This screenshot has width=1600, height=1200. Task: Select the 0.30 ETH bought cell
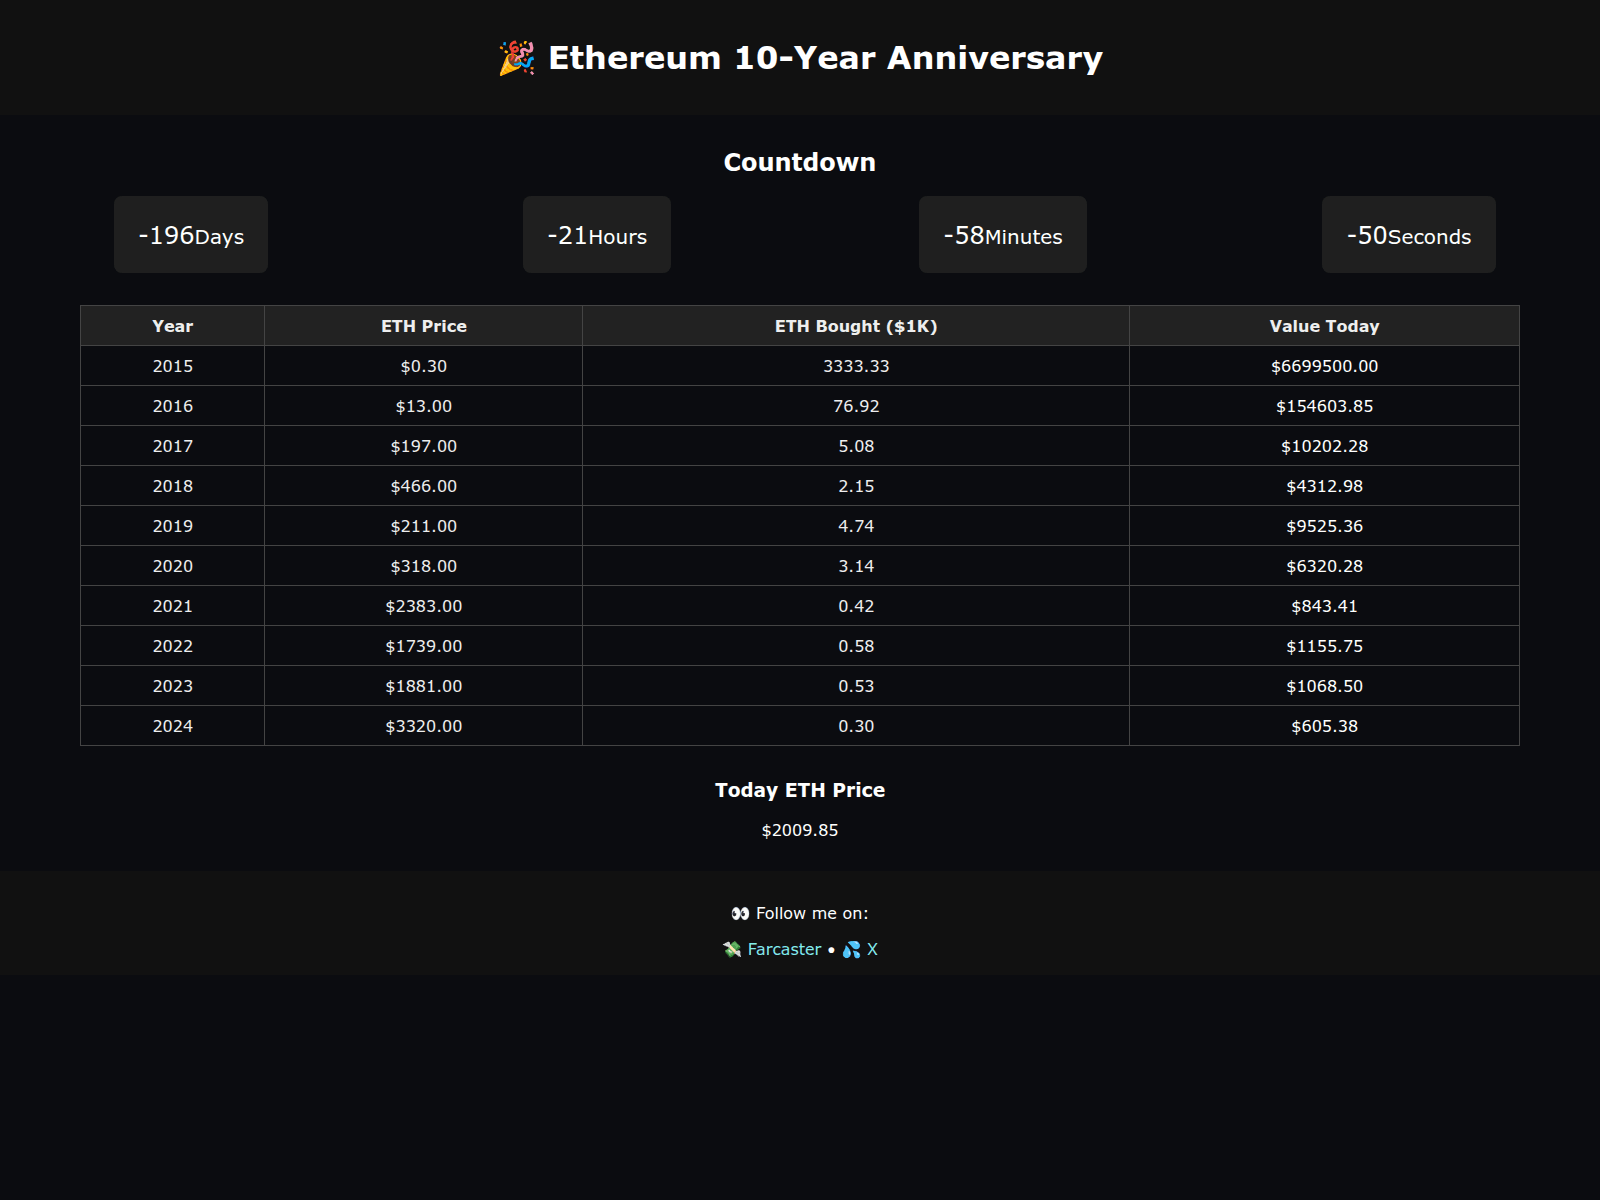856,726
